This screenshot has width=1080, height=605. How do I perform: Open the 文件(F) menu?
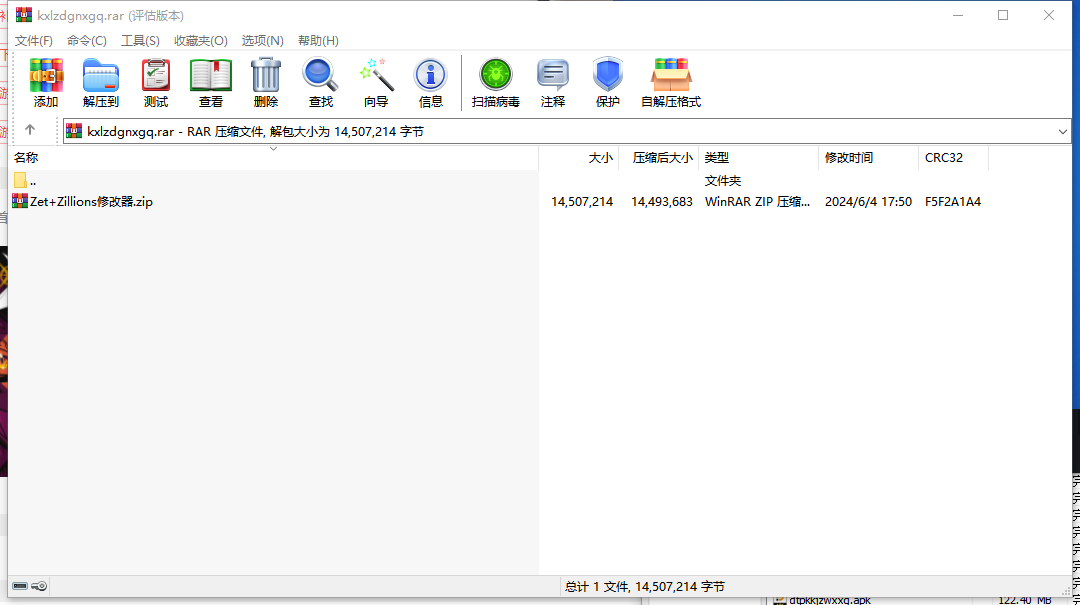click(34, 41)
